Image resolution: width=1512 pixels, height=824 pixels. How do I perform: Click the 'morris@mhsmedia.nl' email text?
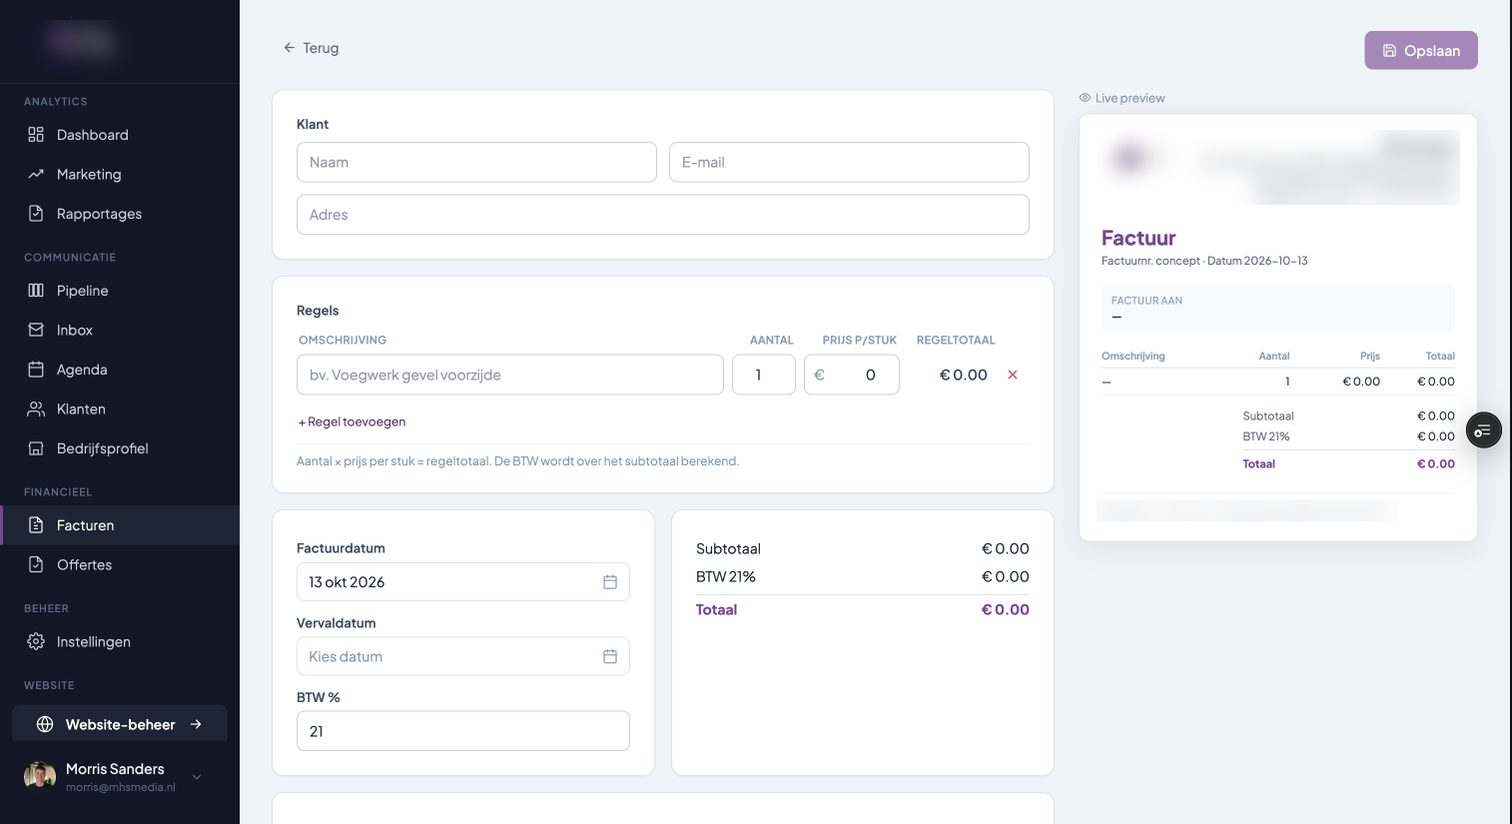pos(121,788)
